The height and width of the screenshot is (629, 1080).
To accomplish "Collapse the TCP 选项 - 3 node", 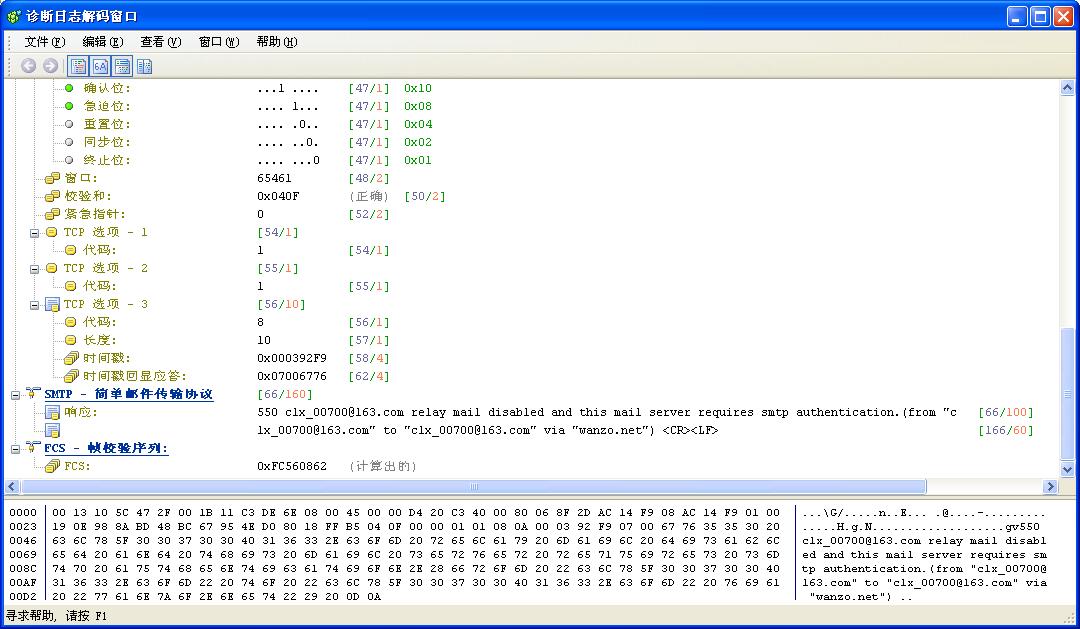I will [x=34, y=304].
